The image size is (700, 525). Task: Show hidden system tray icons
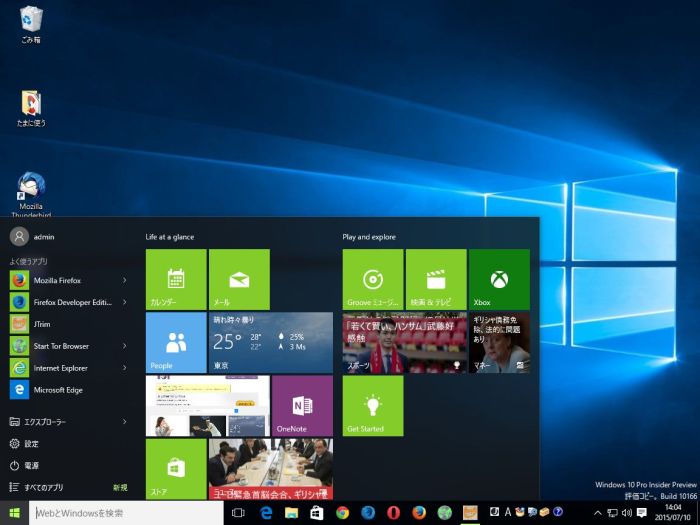coord(598,513)
